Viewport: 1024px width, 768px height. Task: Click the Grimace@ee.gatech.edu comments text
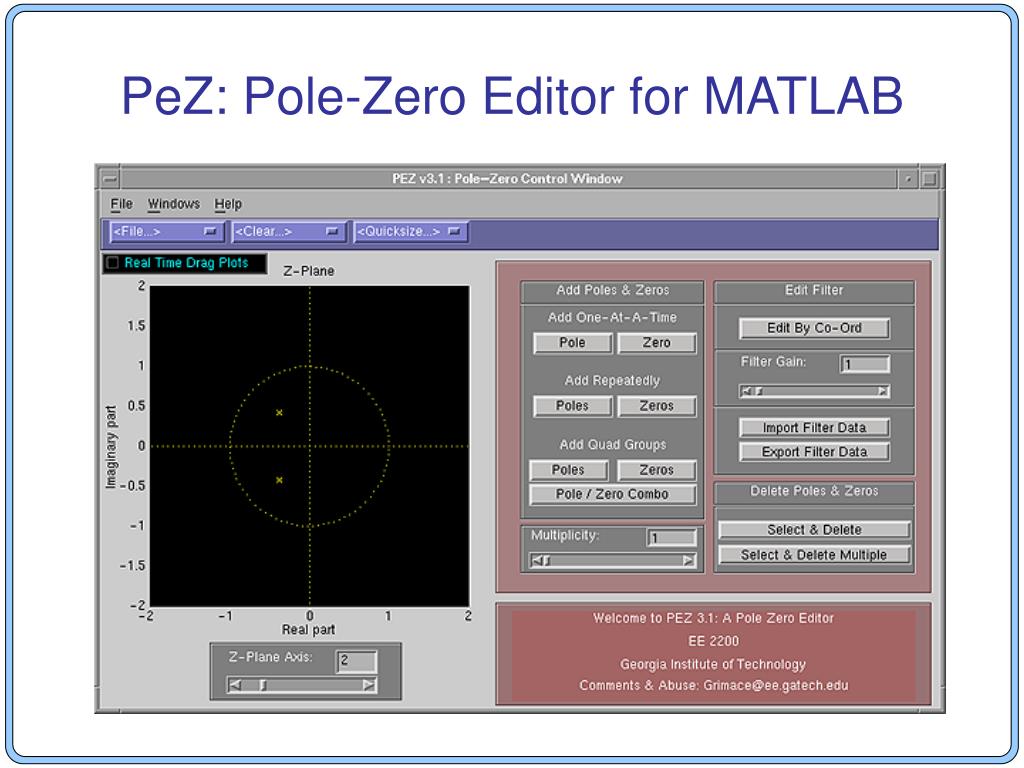click(713, 686)
